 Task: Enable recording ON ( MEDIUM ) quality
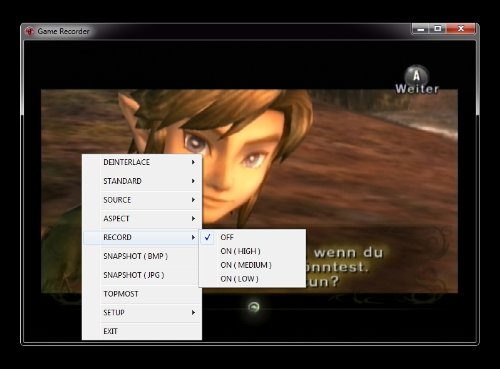coord(252,265)
